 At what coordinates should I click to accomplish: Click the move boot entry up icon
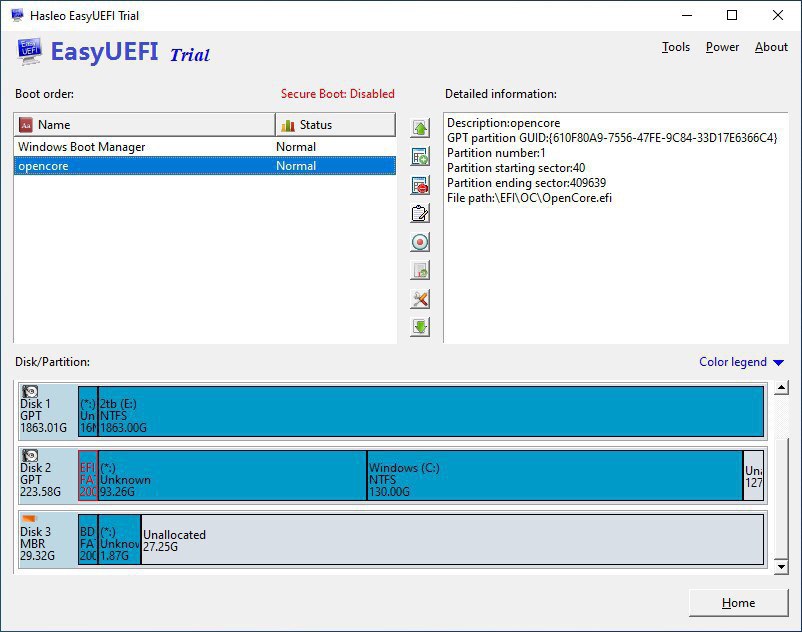[420, 128]
